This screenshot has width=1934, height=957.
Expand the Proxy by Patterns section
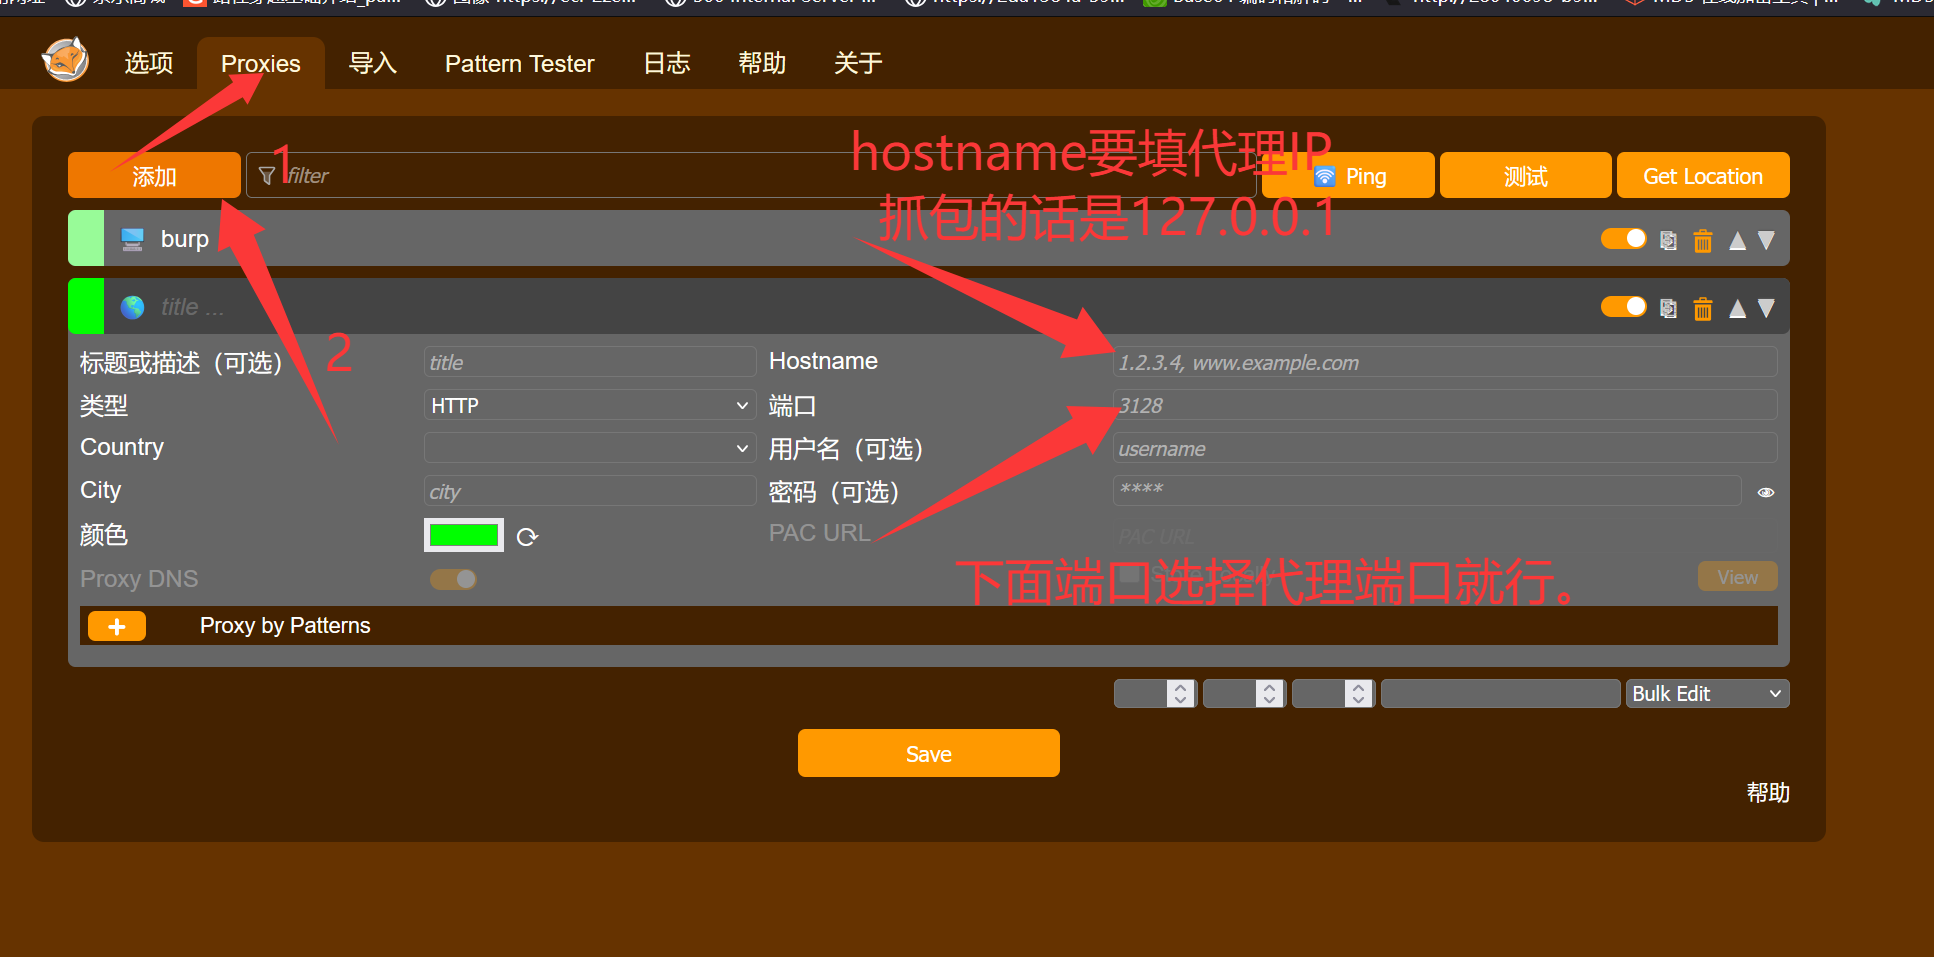[x=285, y=626]
